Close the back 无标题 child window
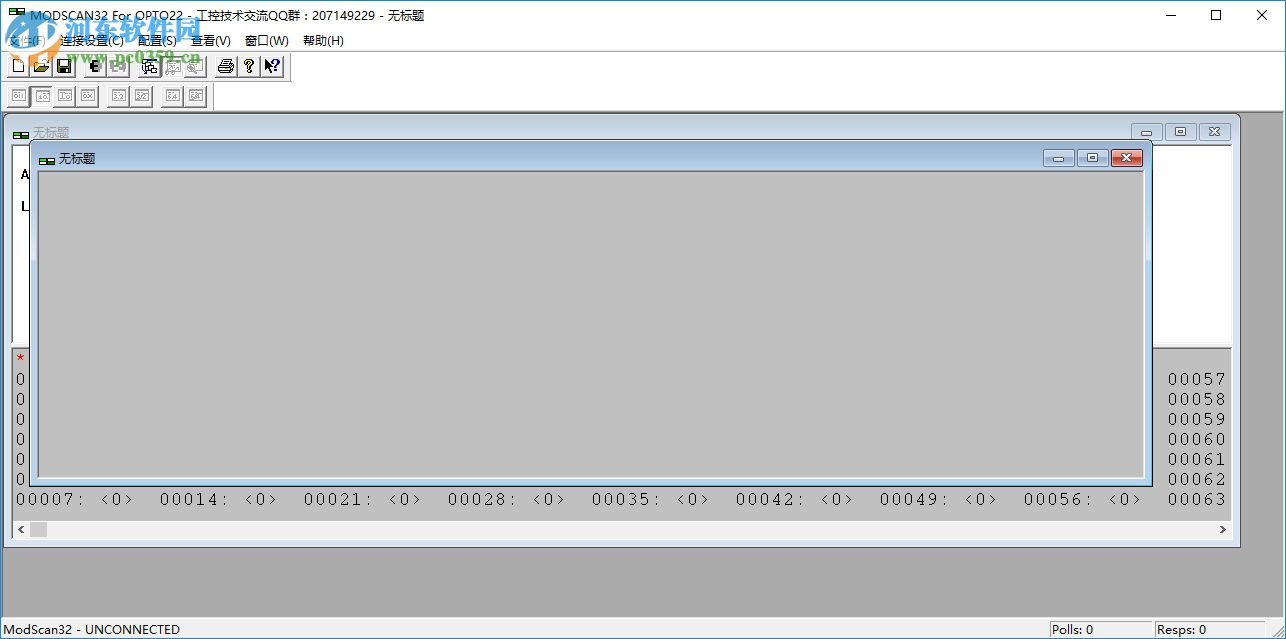Image resolution: width=1286 pixels, height=639 pixels. 1215,132
